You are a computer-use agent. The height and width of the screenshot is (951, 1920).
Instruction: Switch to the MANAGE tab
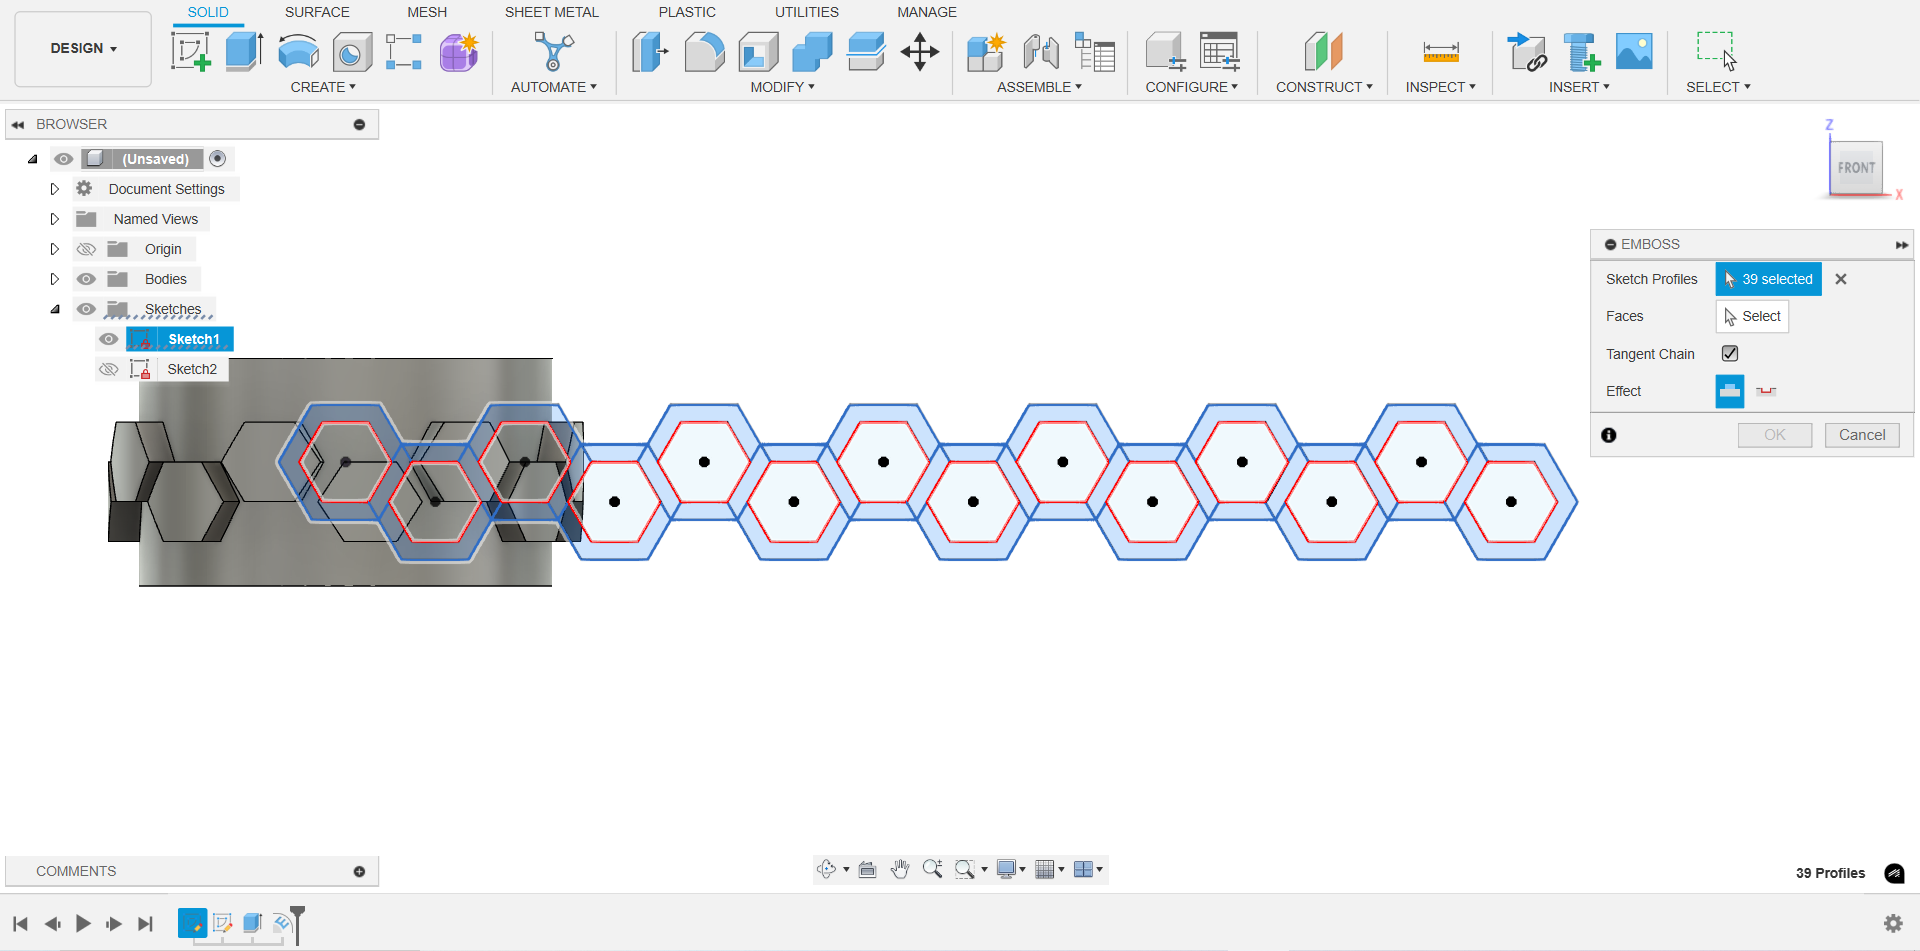tap(927, 12)
